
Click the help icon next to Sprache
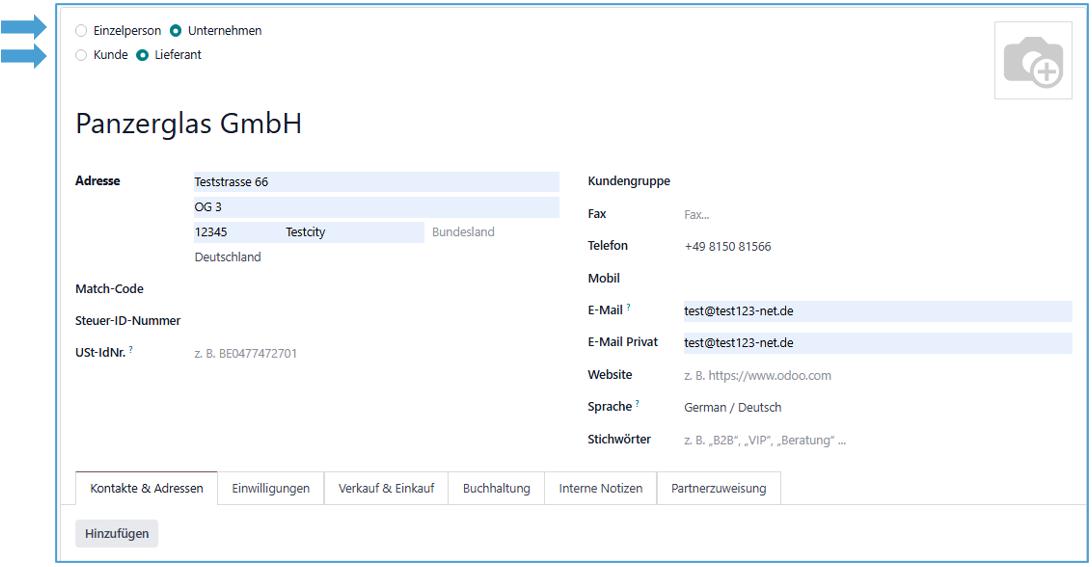[x=637, y=404]
